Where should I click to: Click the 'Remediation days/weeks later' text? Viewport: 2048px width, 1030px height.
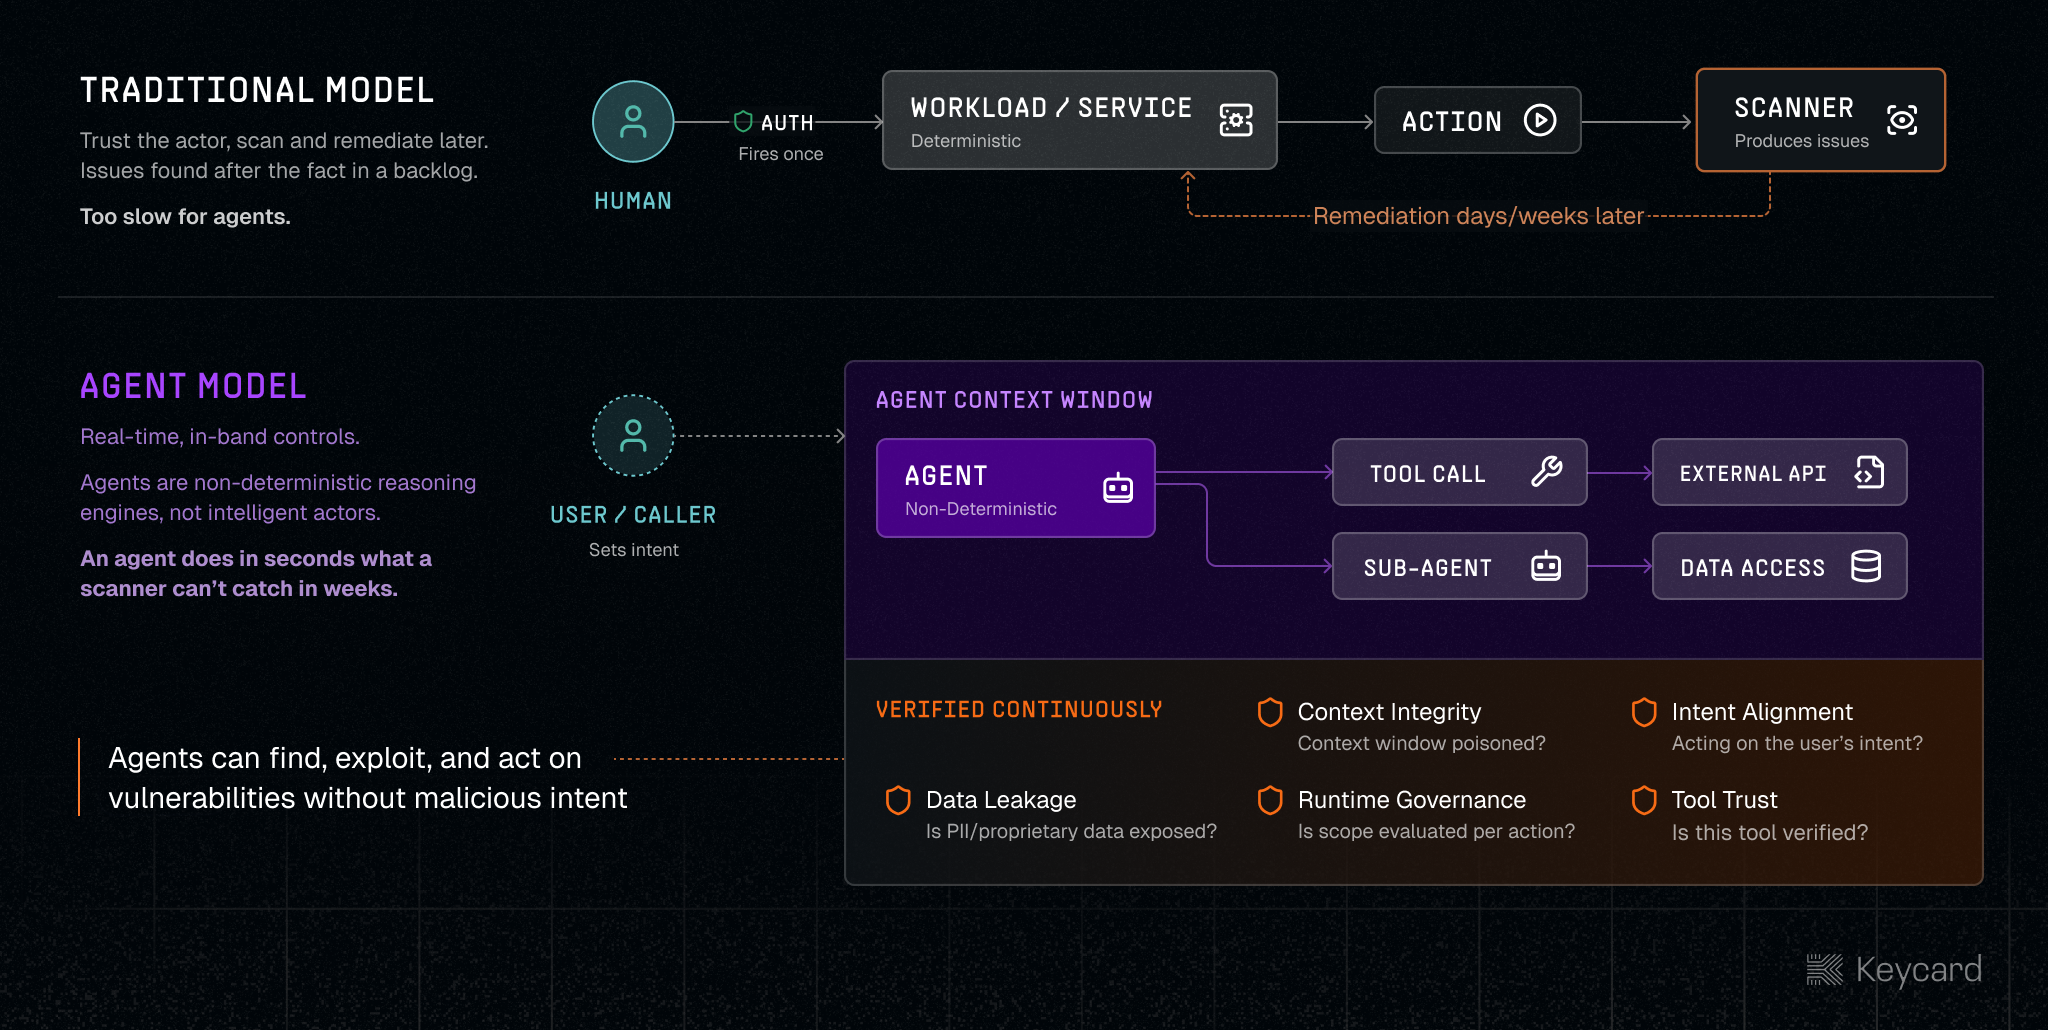(x=1478, y=216)
